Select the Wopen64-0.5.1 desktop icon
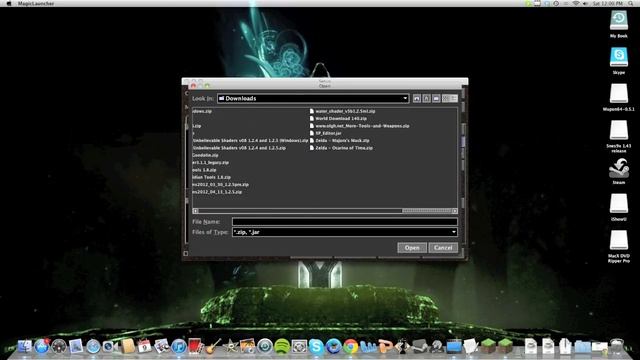The height and width of the screenshot is (360, 640). [x=619, y=97]
